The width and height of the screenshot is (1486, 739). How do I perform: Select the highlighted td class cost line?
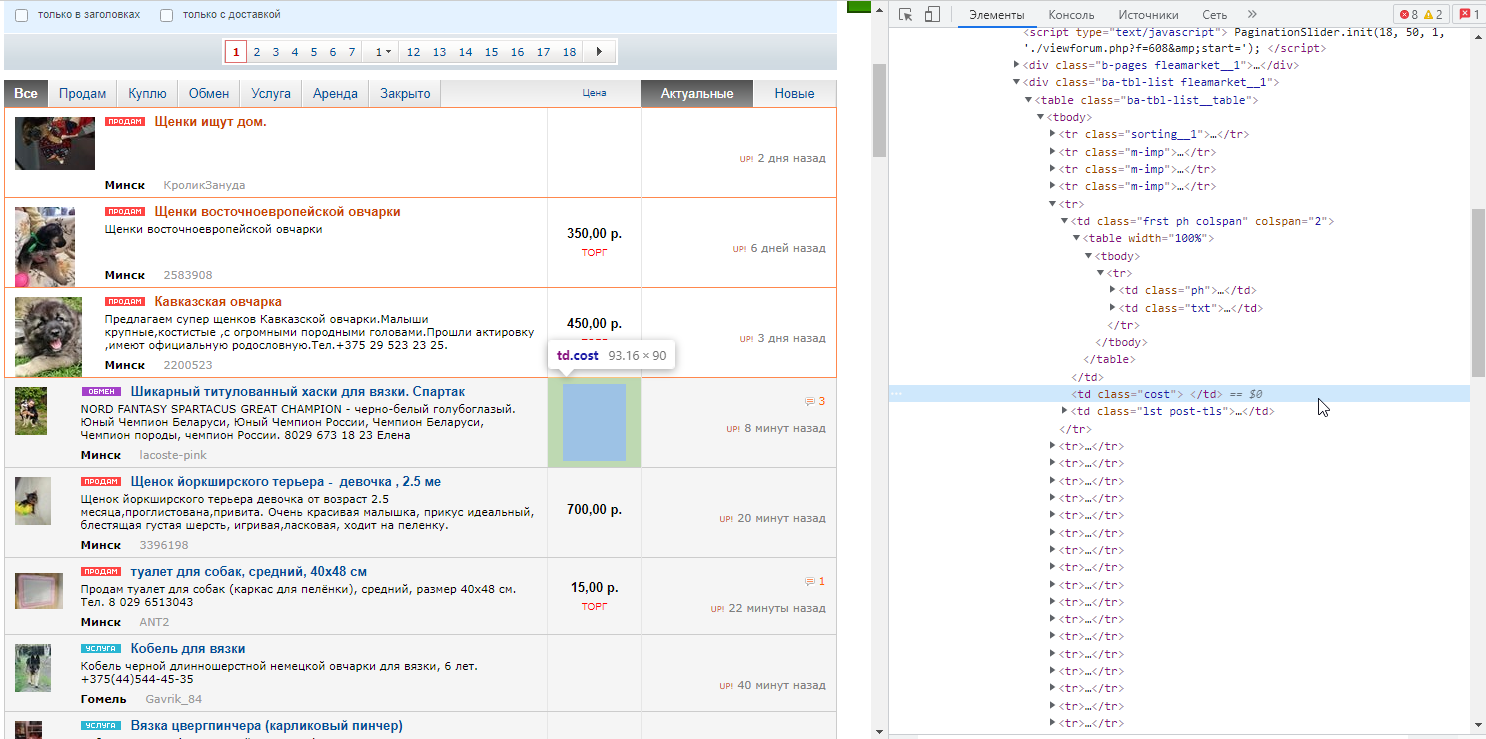pos(1180,394)
